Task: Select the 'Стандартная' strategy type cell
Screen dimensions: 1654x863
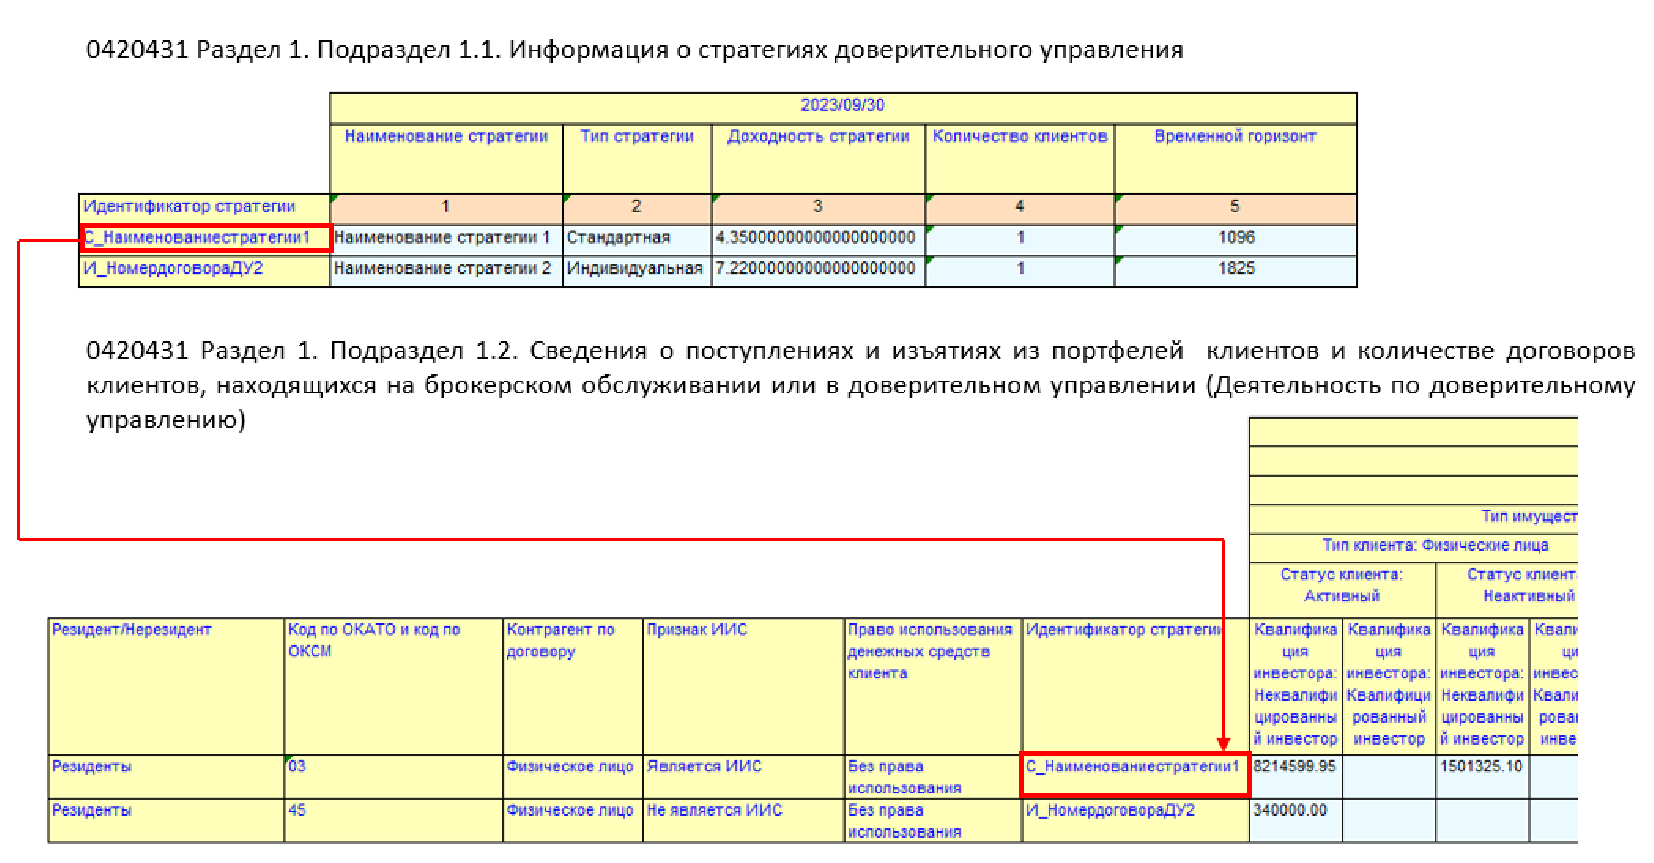Action: [619, 238]
